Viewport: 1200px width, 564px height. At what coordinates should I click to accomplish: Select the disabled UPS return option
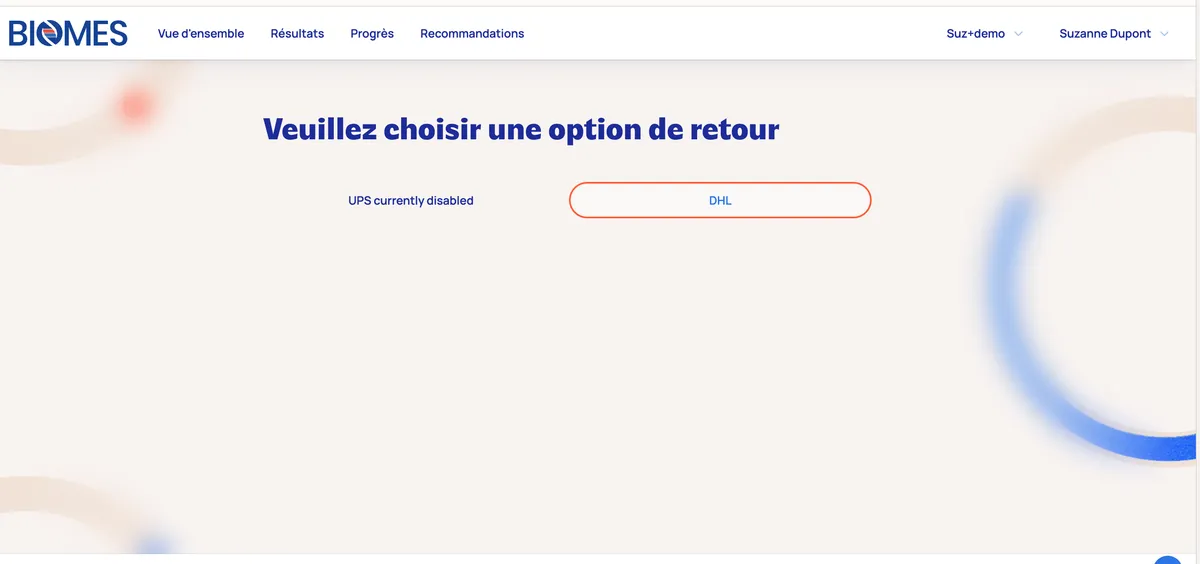(x=411, y=201)
